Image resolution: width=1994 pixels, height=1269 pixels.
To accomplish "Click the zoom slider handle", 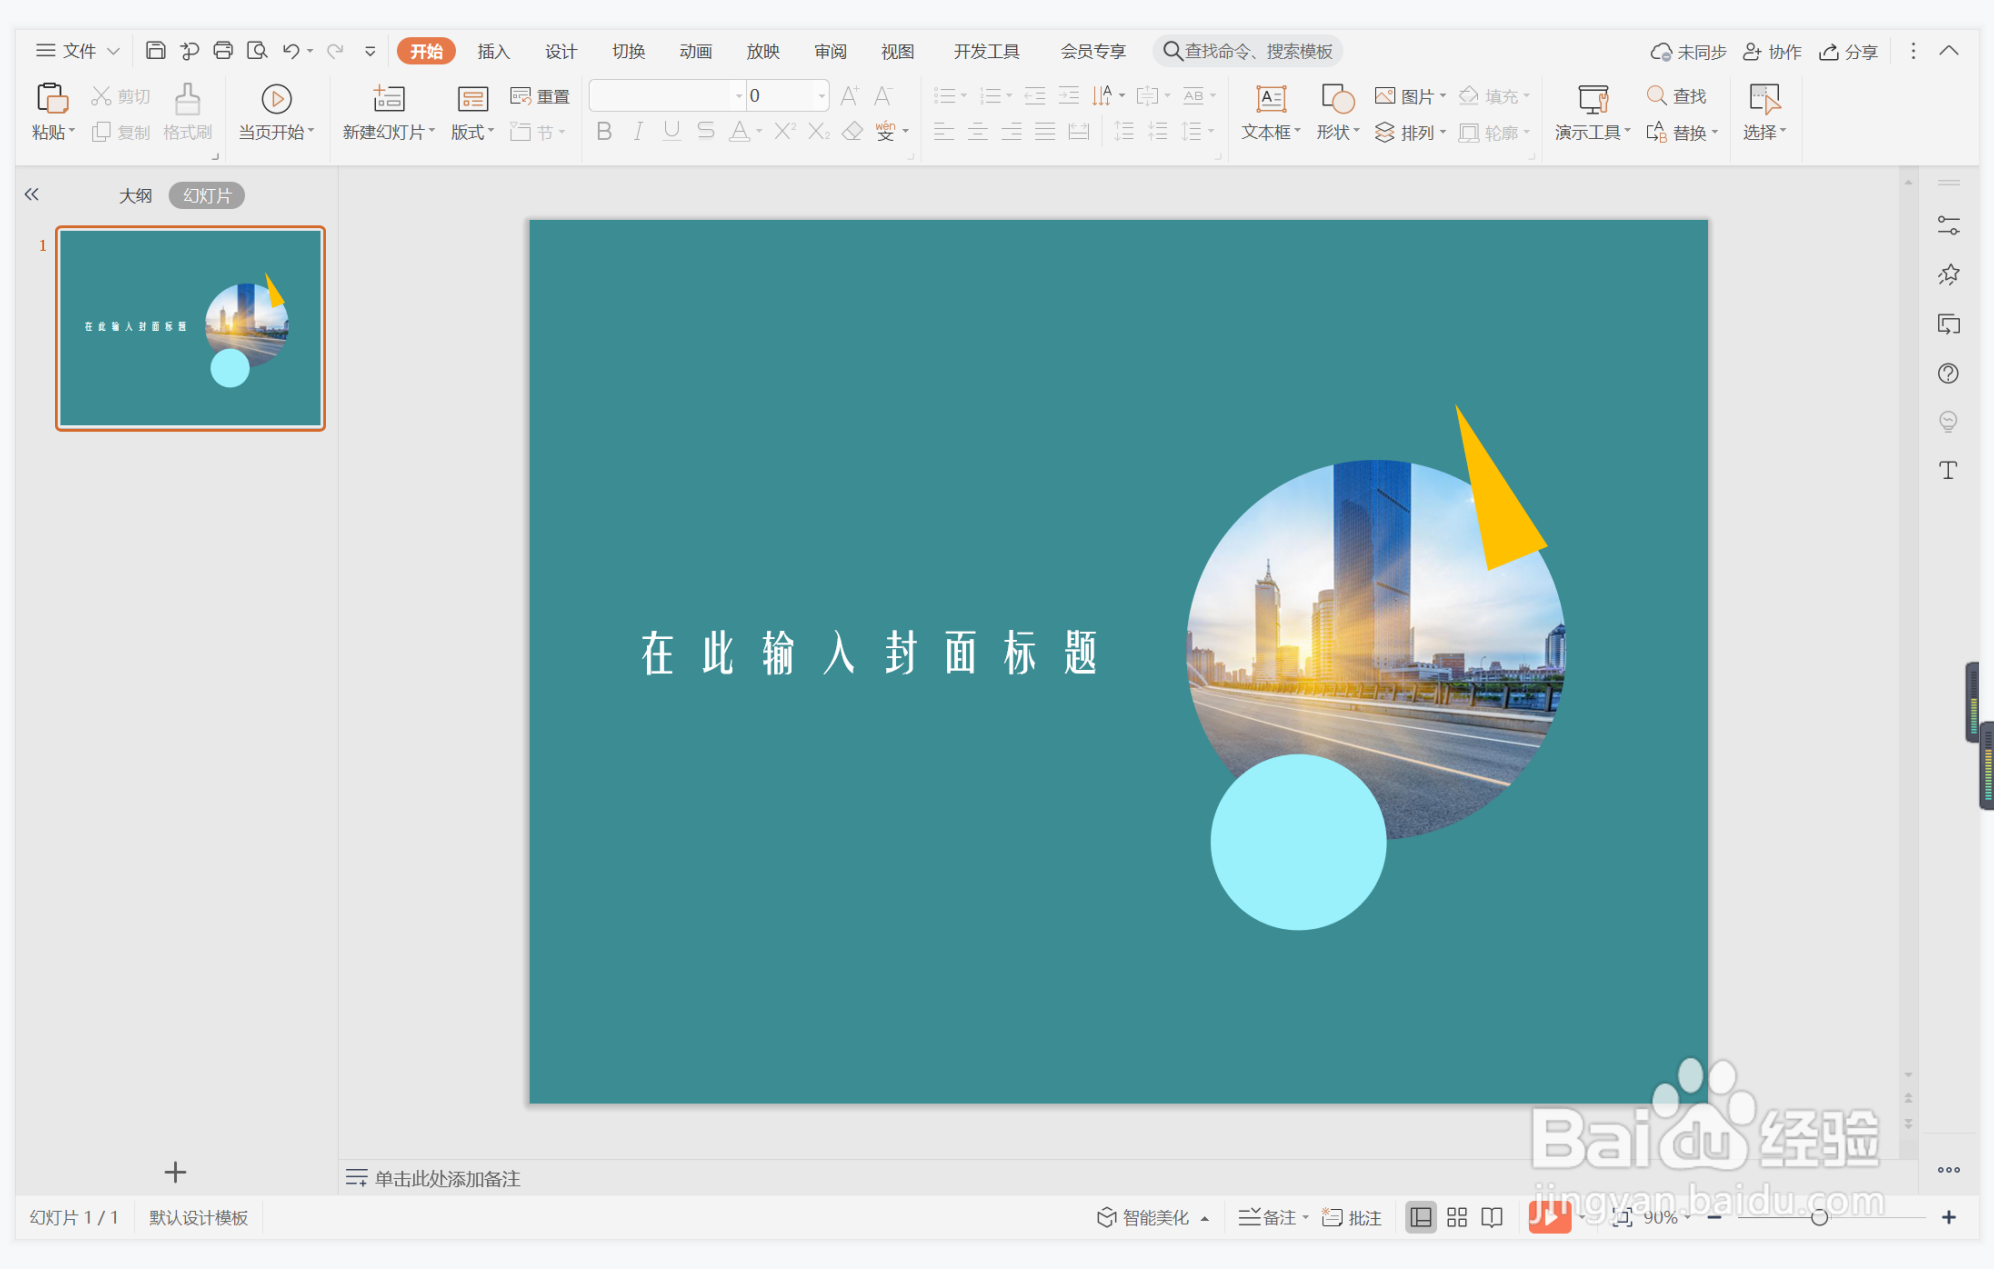I will coord(1819,1217).
